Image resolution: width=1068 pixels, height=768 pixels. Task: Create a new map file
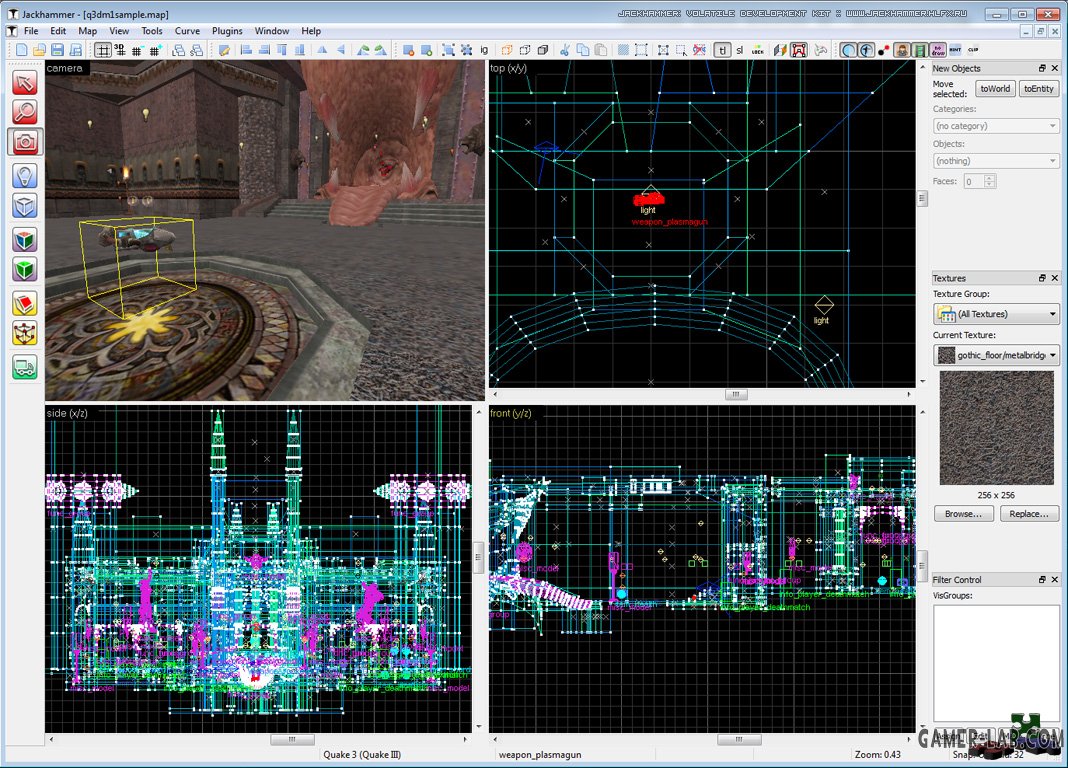point(22,50)
